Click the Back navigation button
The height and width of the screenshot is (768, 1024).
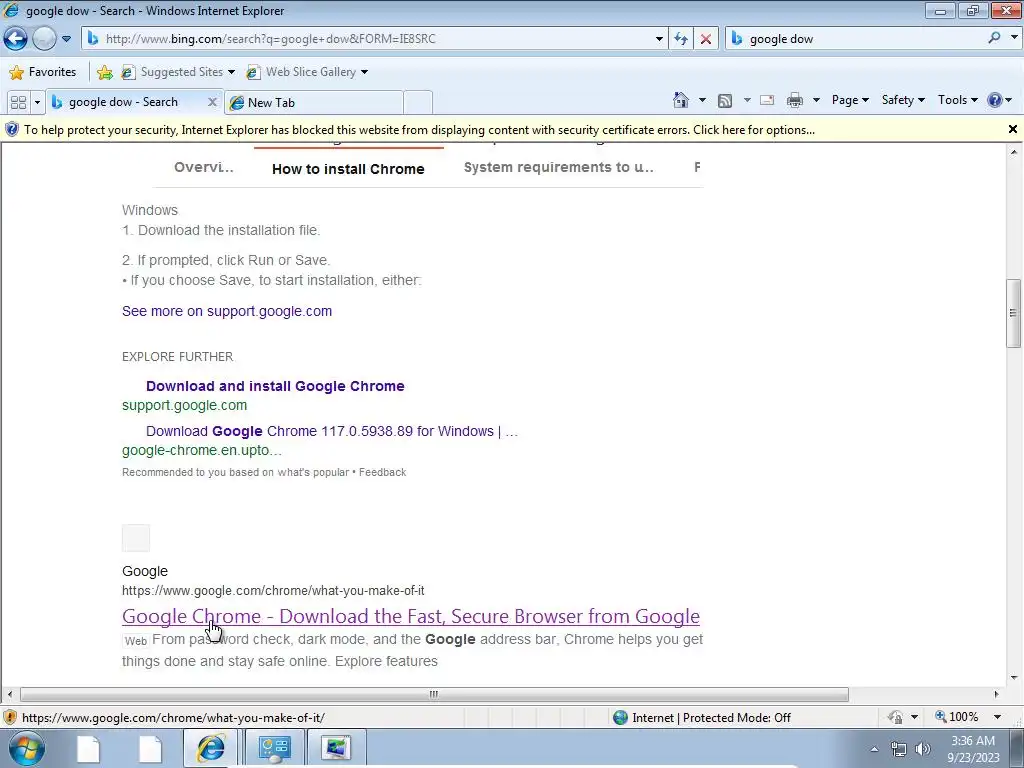pos(16,39)
